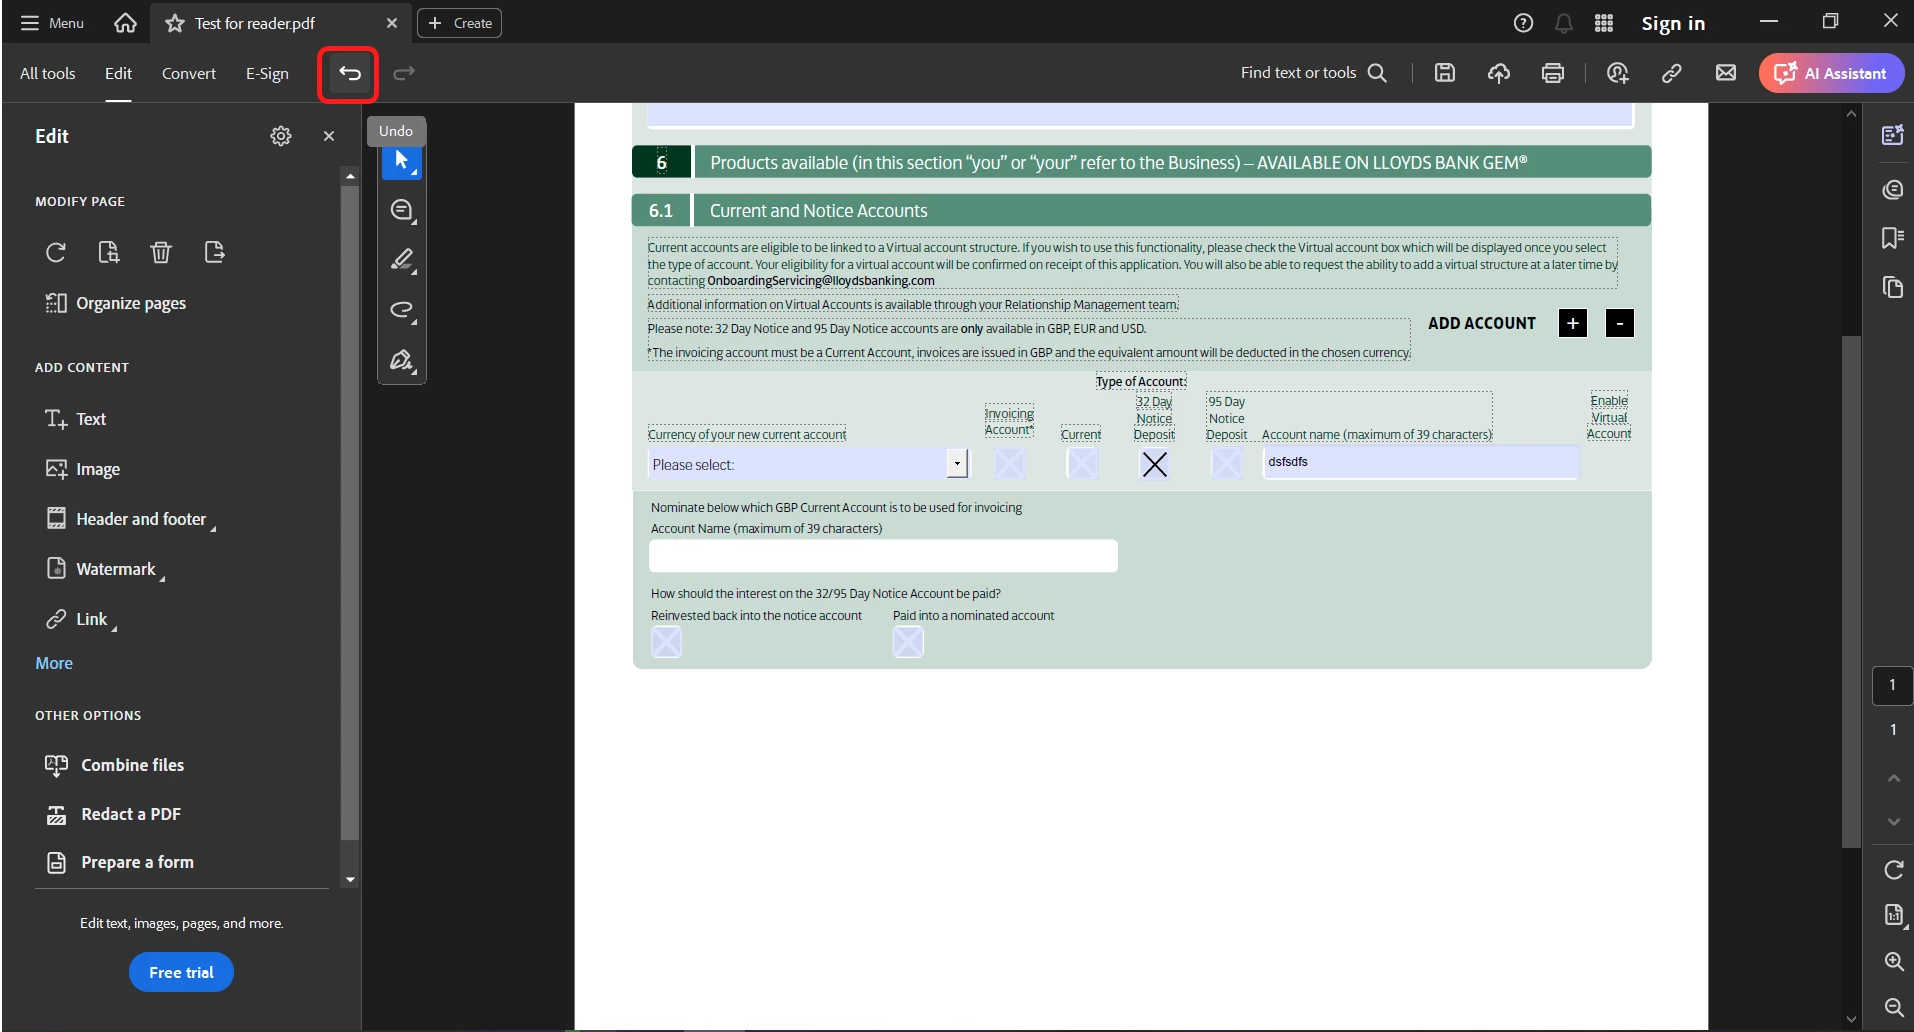Open the Adobe apps grid icon

click(1604, 23)
